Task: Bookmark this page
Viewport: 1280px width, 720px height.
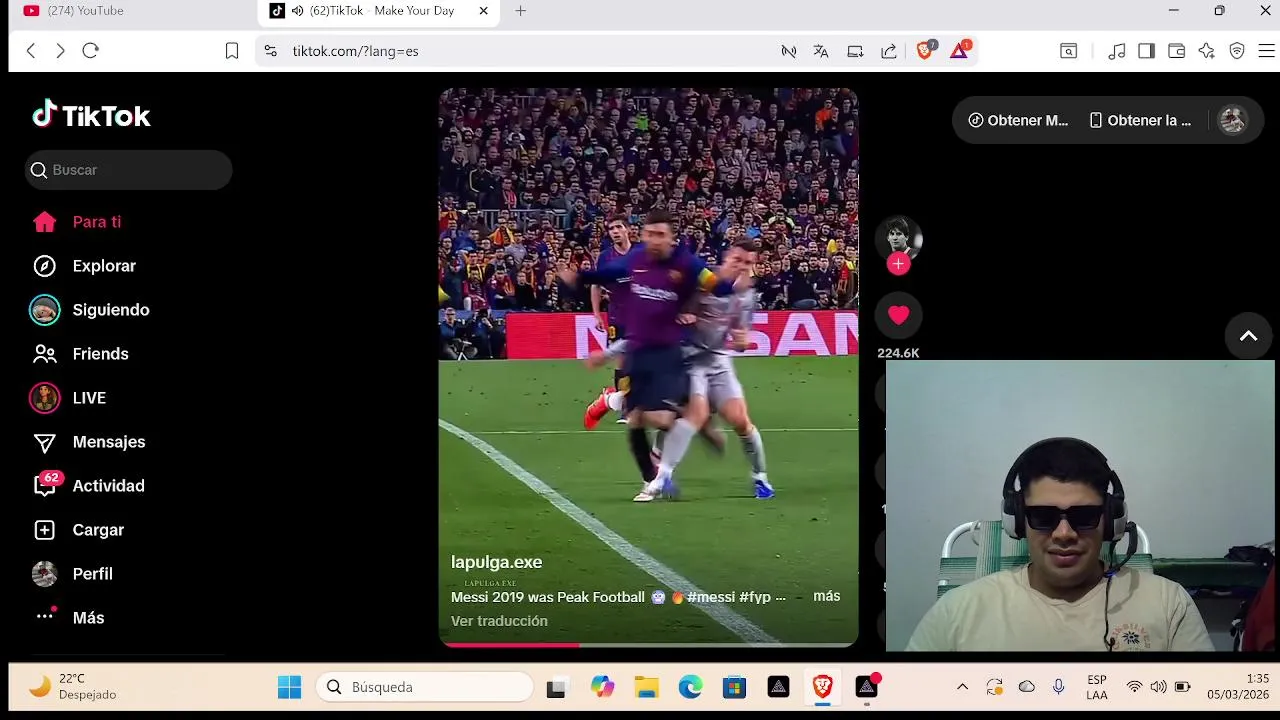Action: click(x=232, y=51)
